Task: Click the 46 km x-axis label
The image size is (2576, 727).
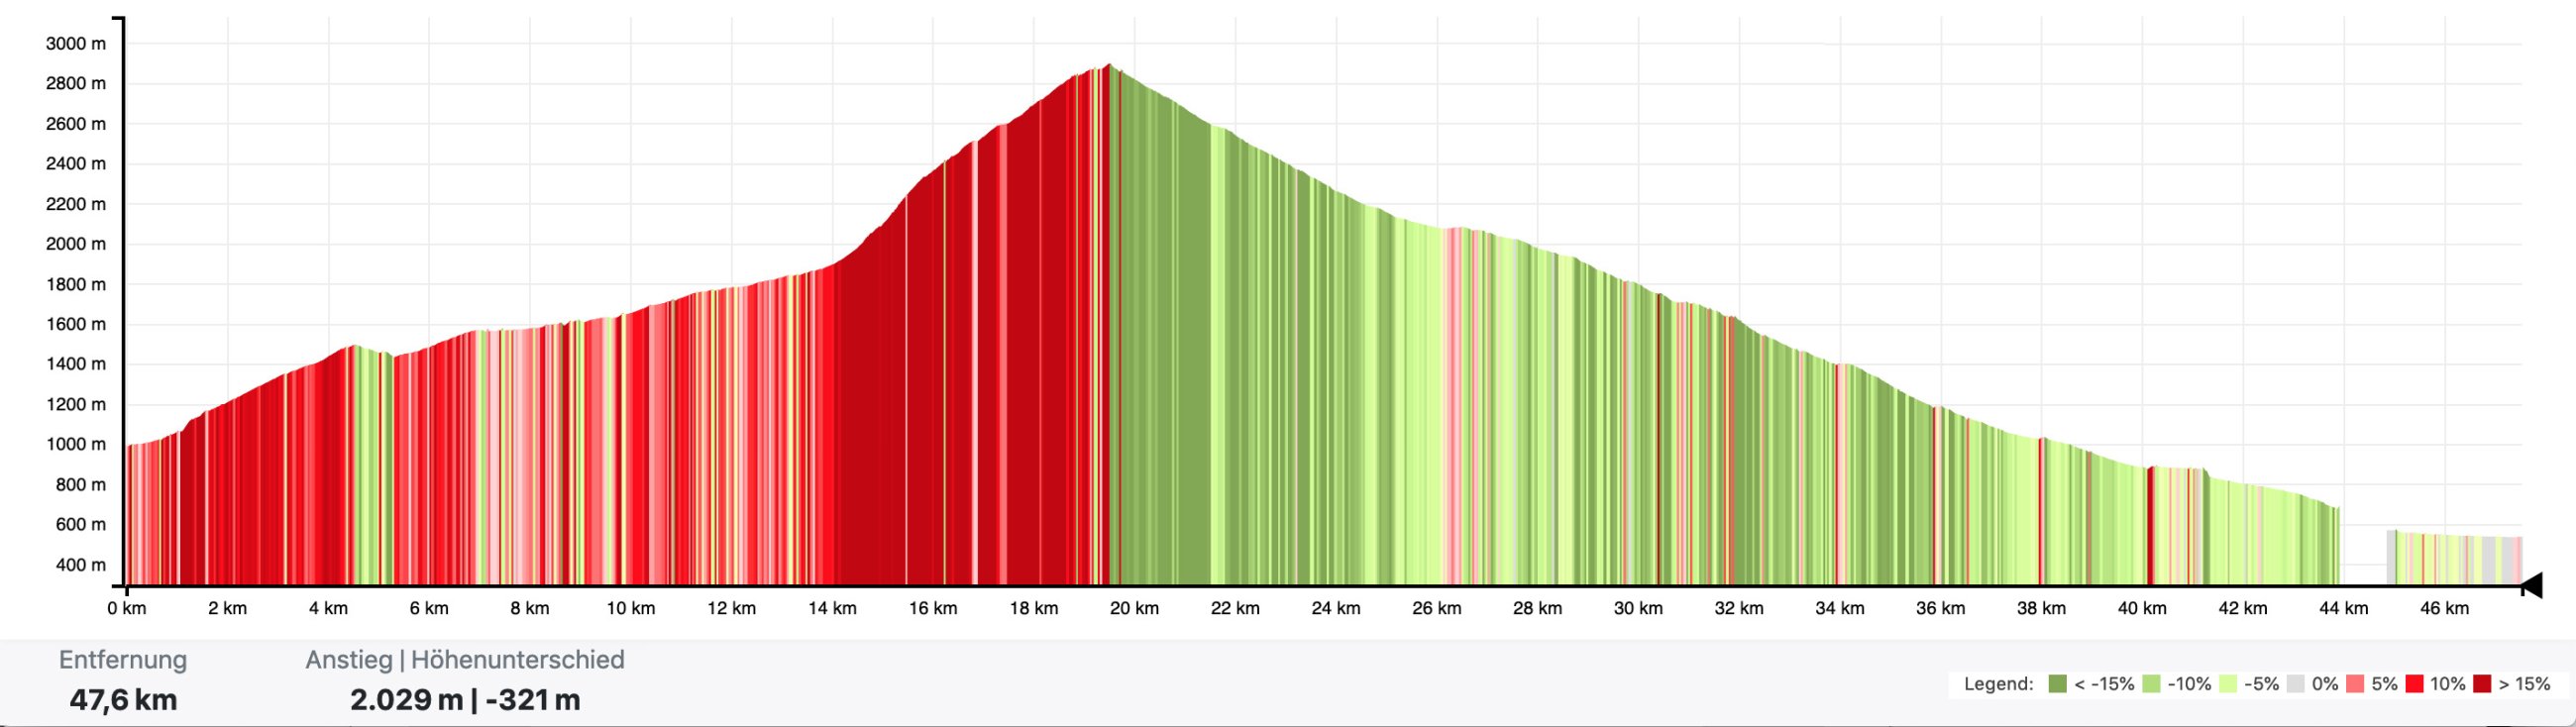Action: coord(2444,608)
